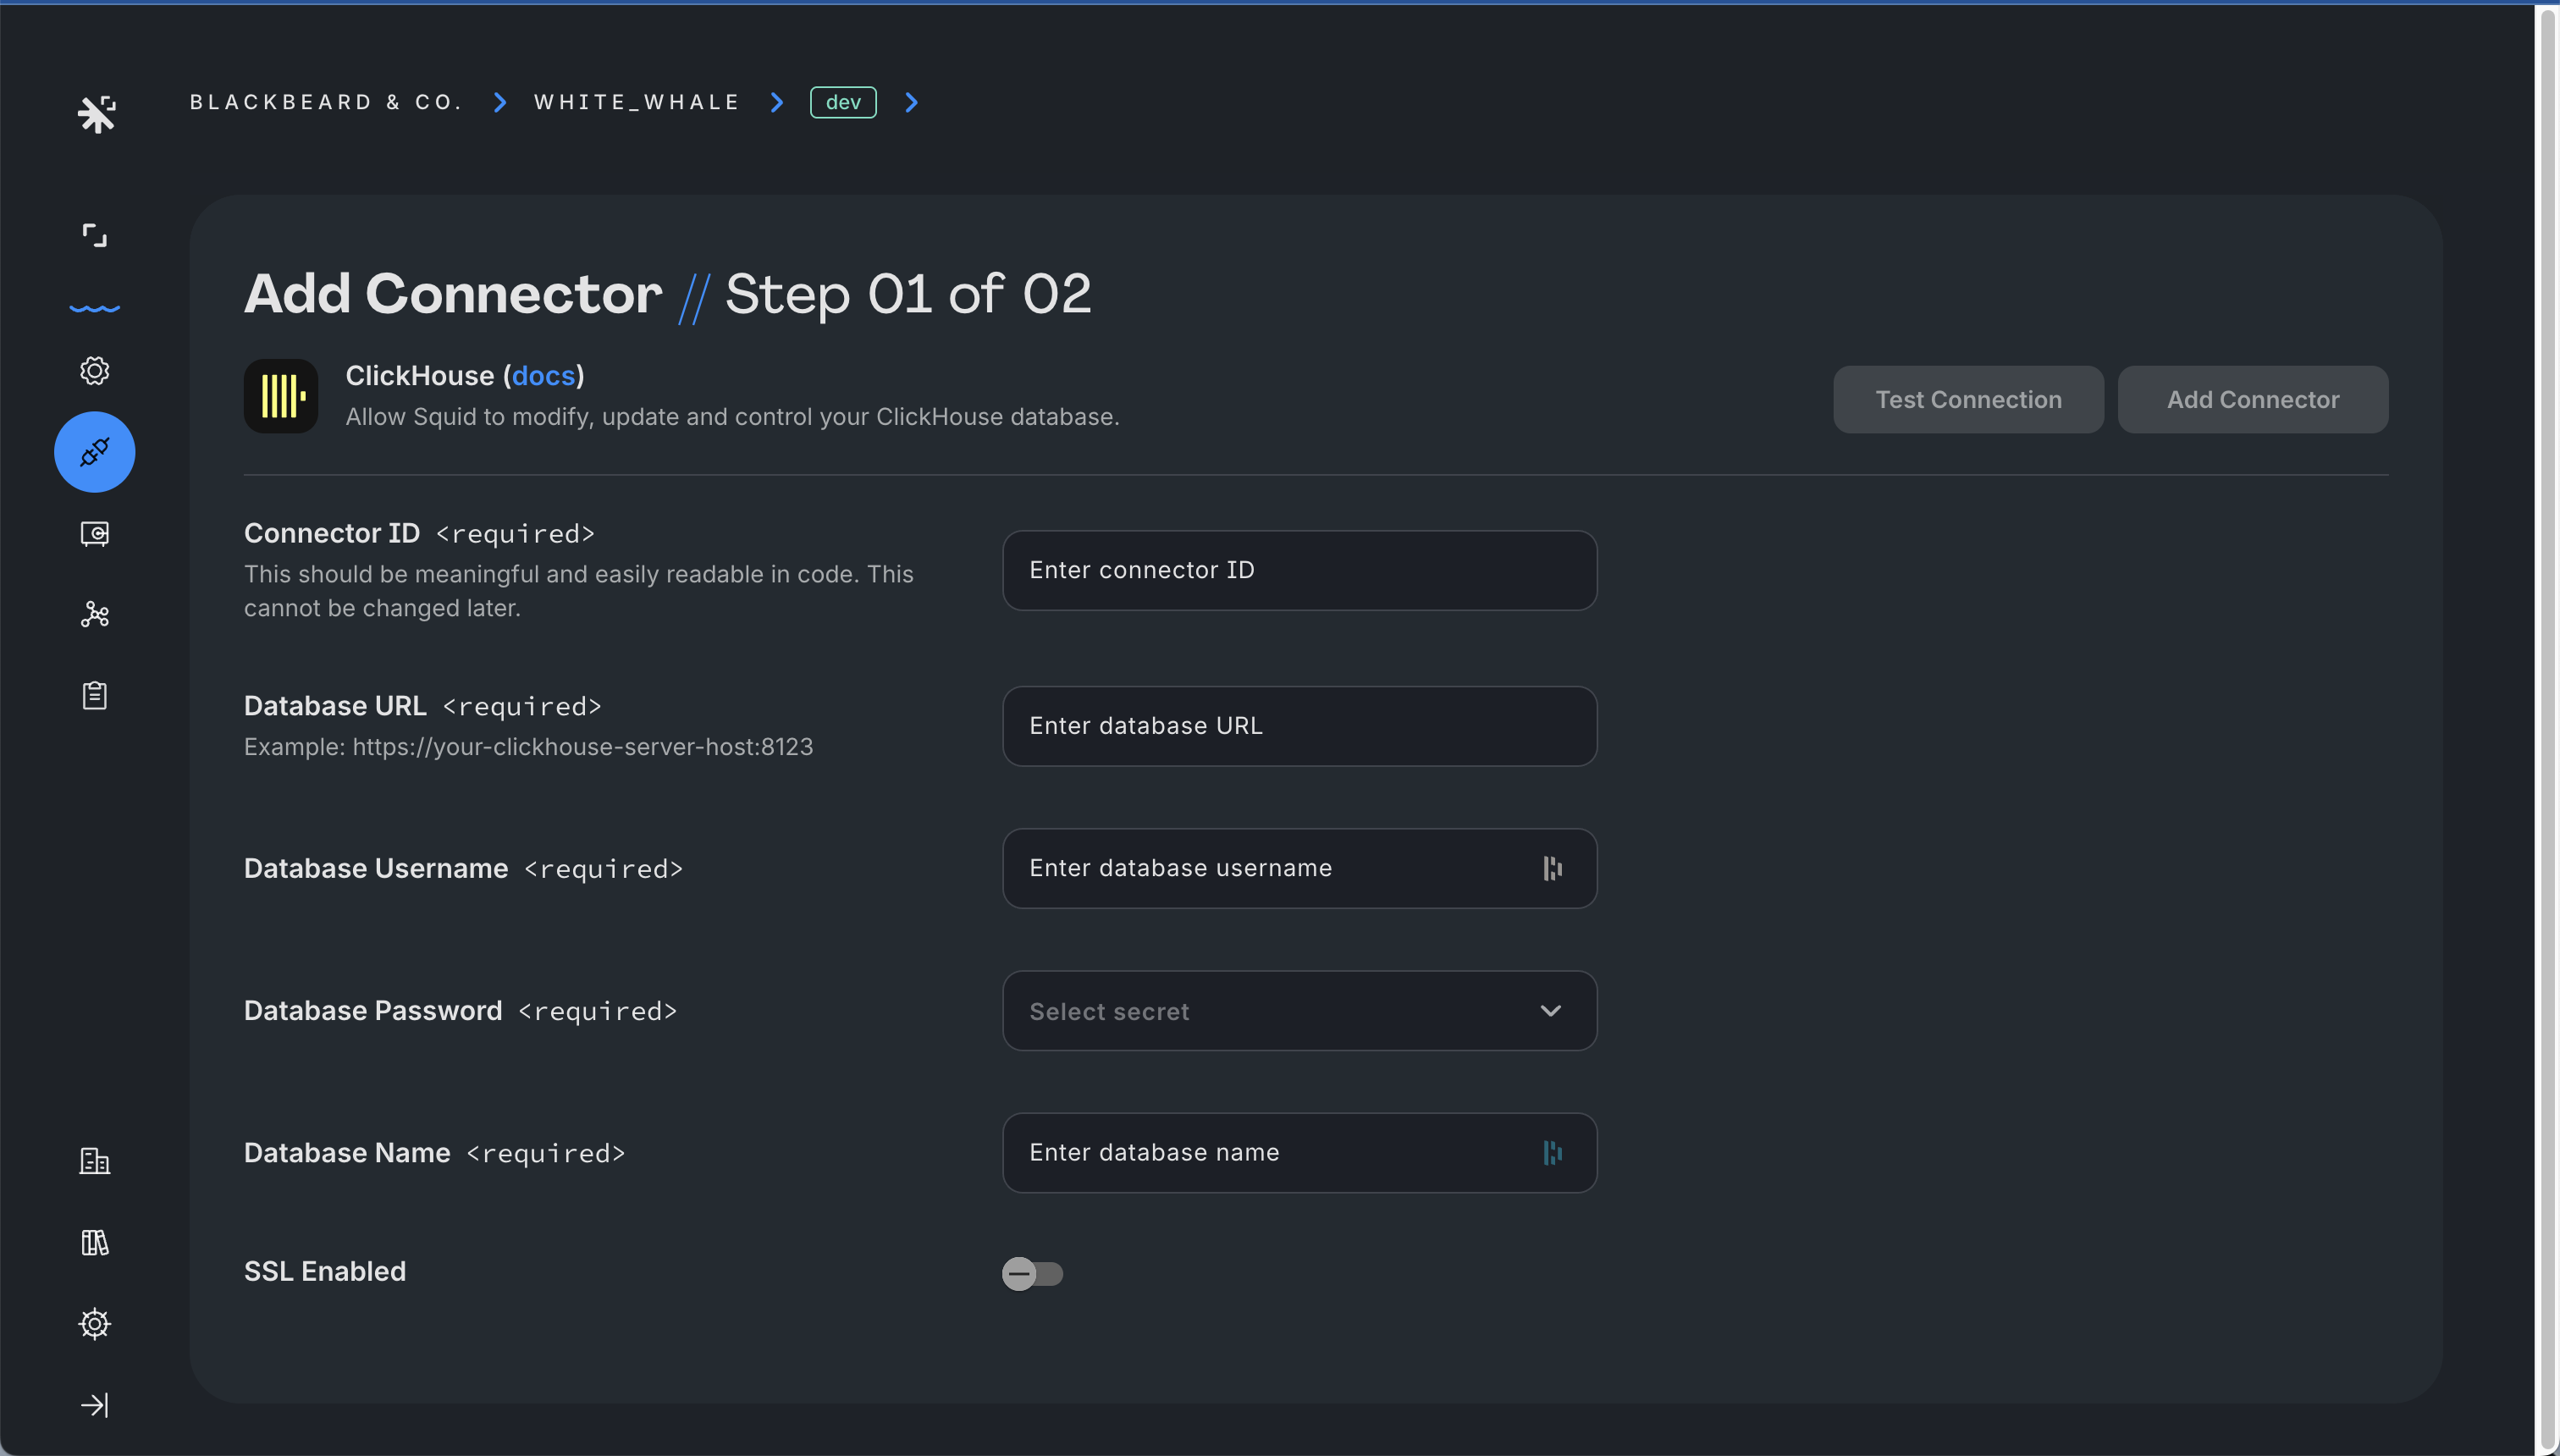Click the expand sidebar arrow icon
Screen dimensions: 2560x1456
coord(94,1405)
